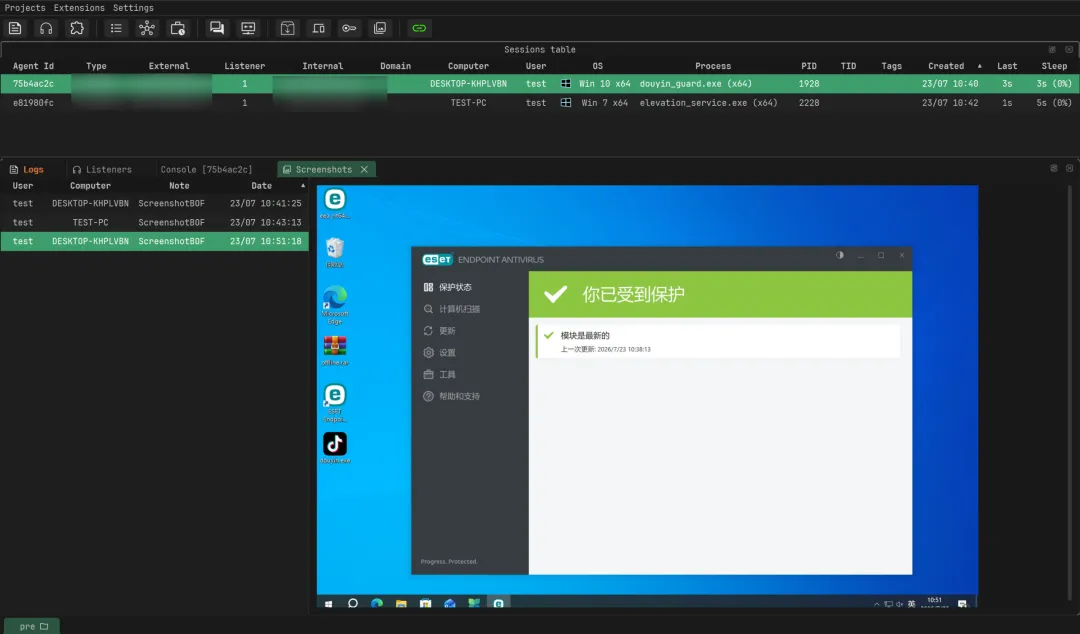Image resolution: width=1080 pixels, height=634 pixels.
Task: Open the Settings menu
Action: click(133, 8)
